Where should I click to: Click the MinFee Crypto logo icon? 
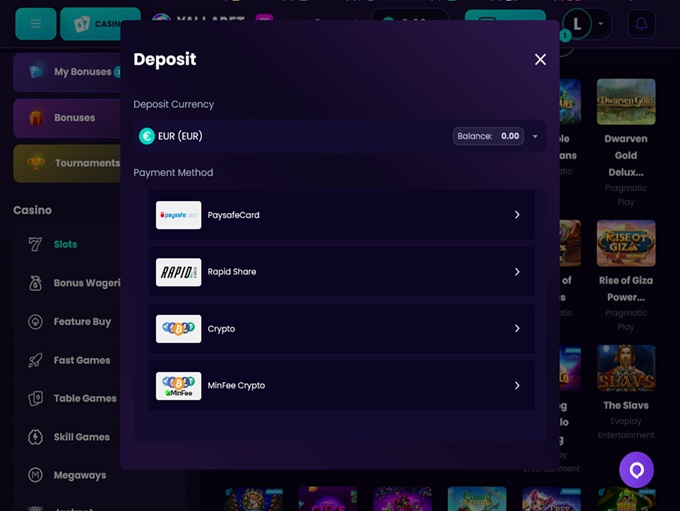178,386
